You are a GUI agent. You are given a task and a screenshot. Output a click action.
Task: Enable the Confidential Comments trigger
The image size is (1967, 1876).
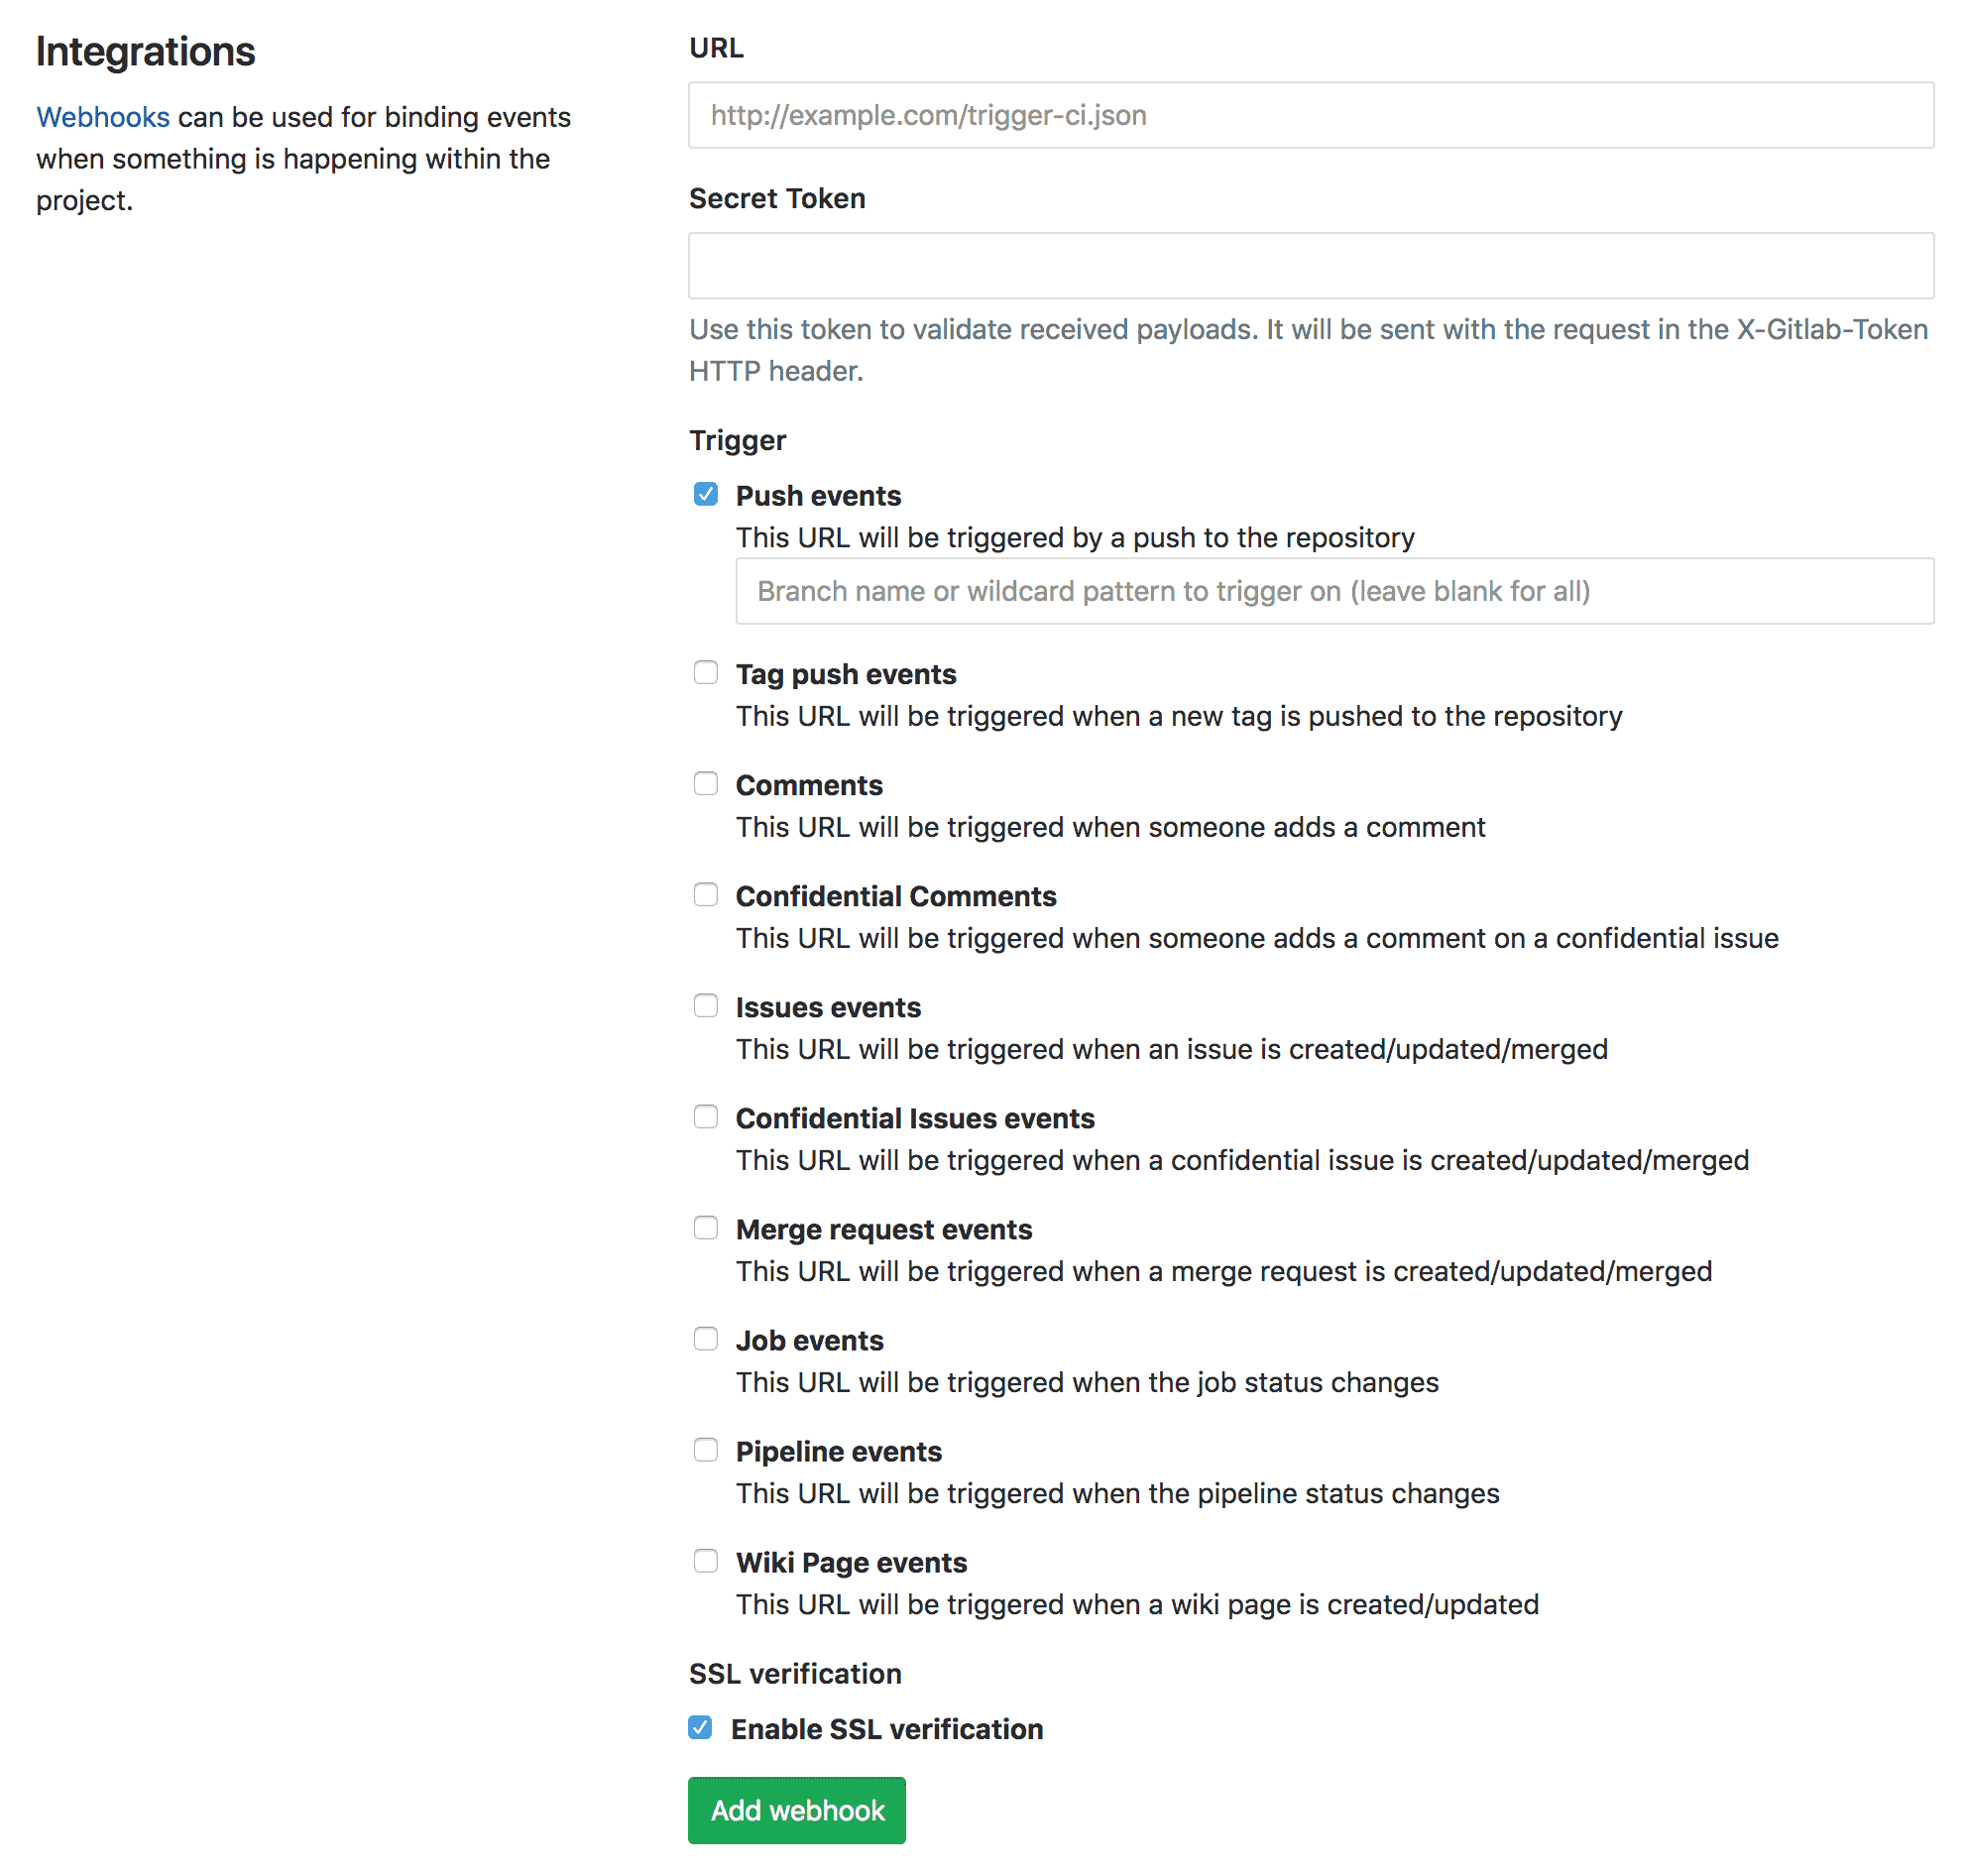coord(706,894)
